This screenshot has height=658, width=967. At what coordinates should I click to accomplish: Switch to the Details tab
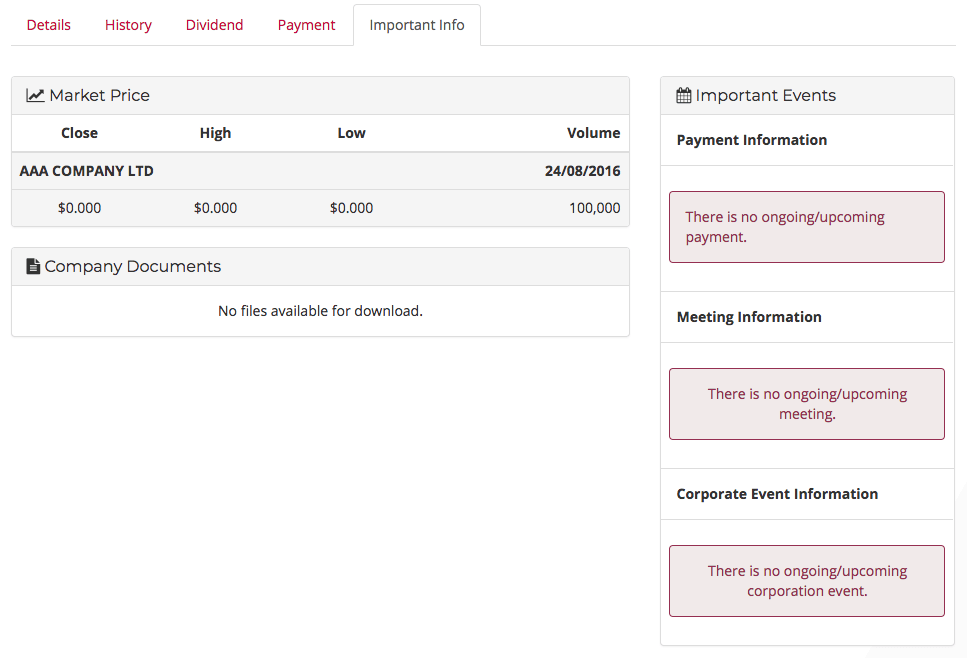click(48, 24)
